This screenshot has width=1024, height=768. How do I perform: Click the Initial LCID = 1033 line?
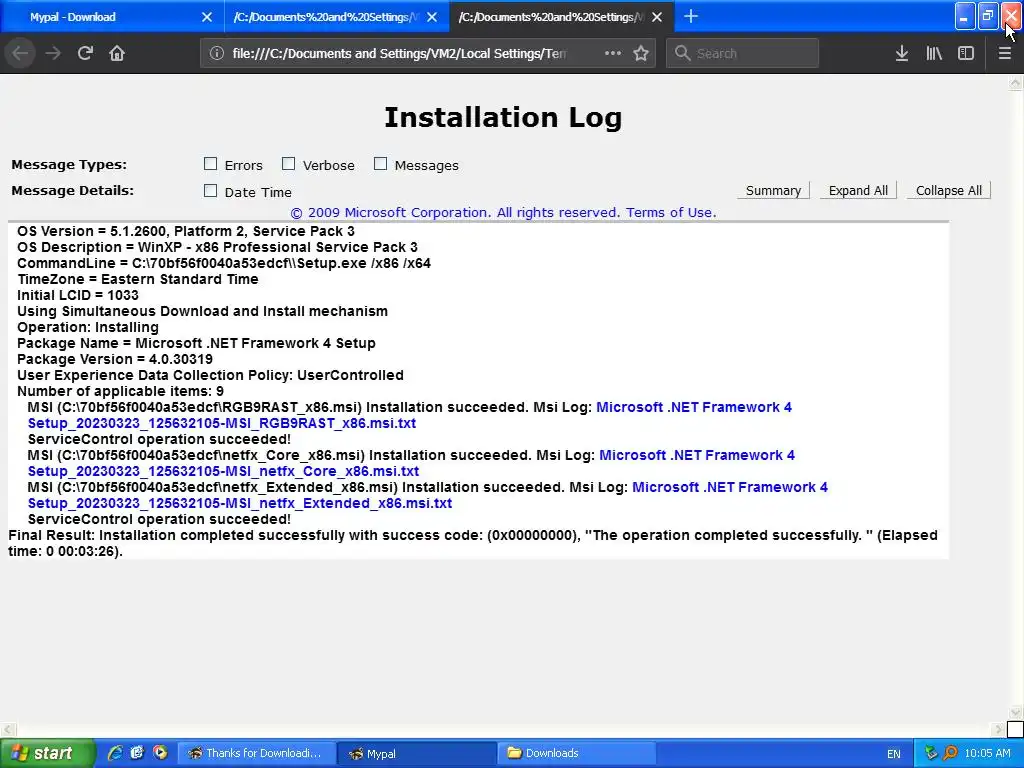(x=78, y=295)
